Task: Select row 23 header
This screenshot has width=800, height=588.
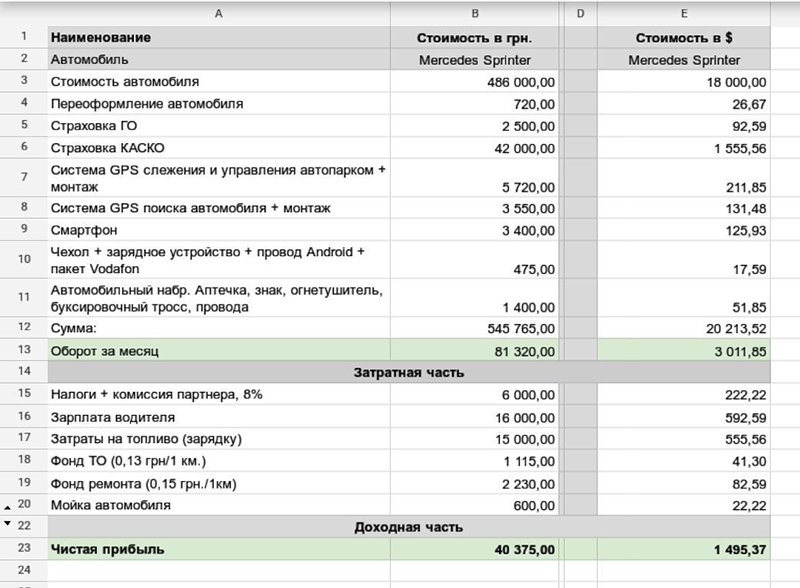Action: (24, 548)
